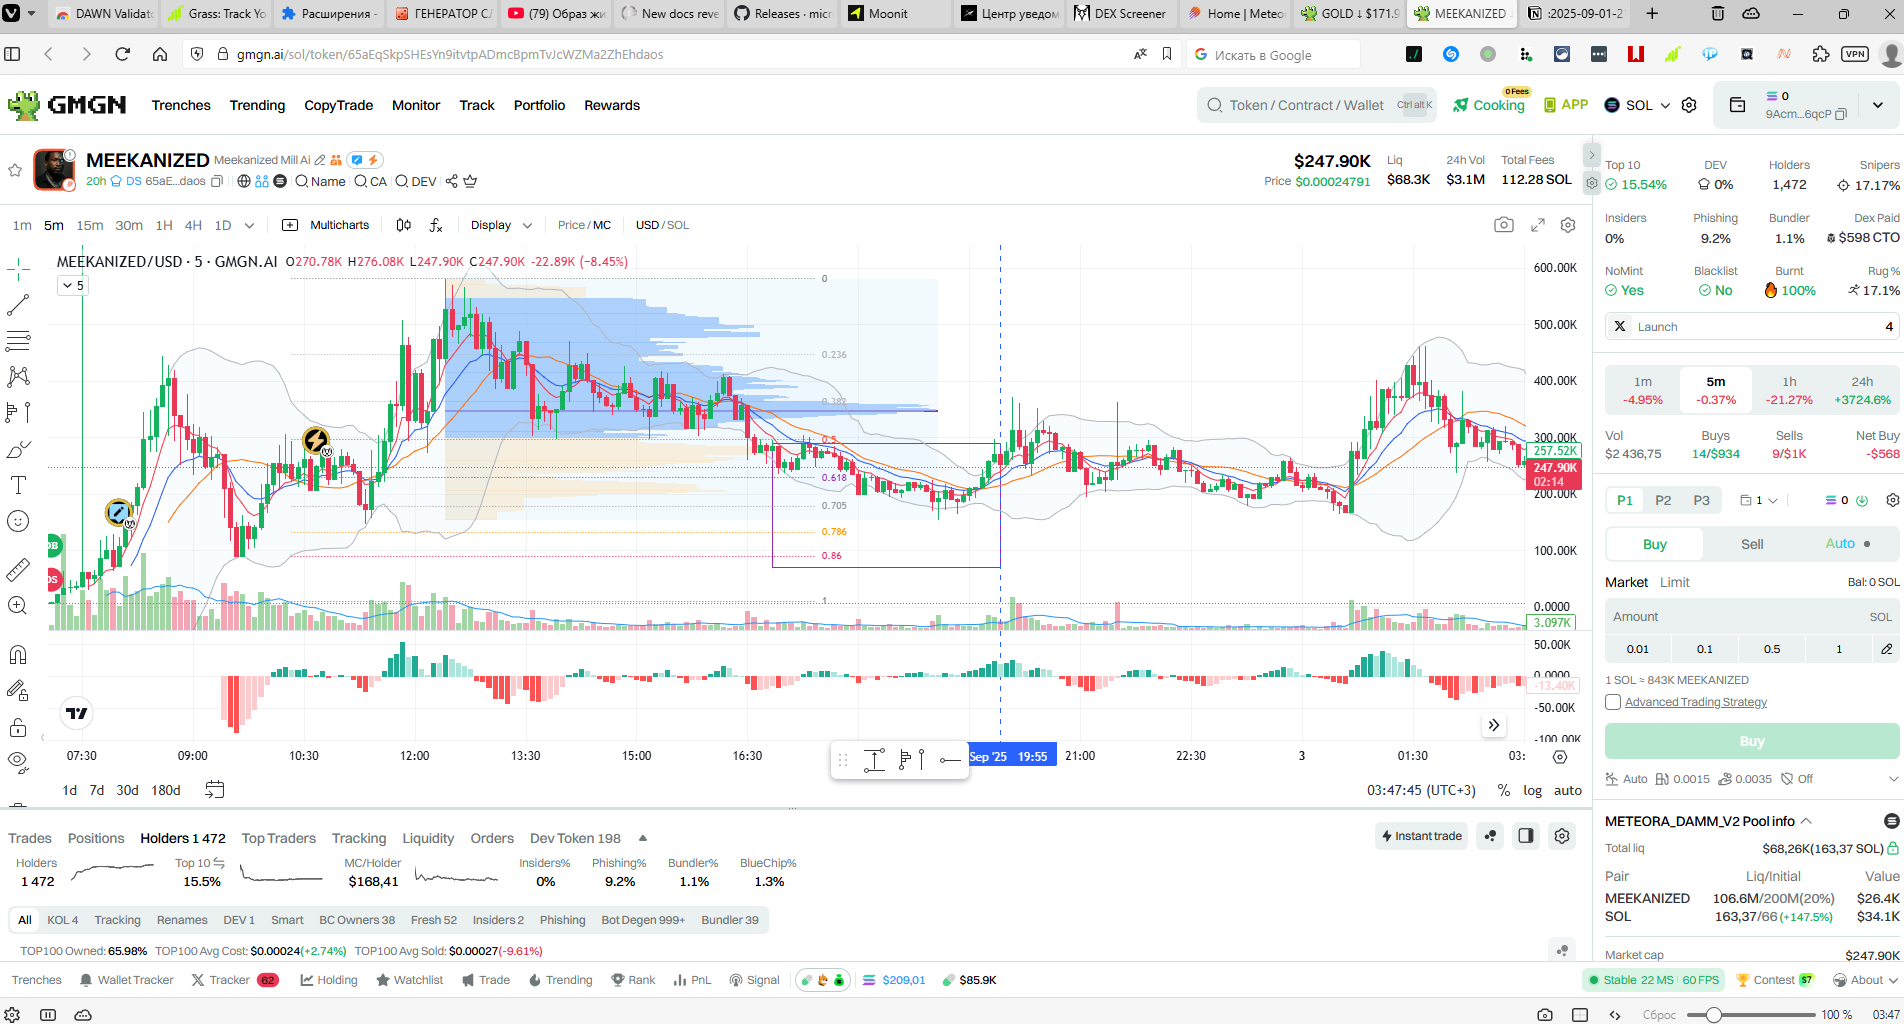1904x1024 pixels.
Task: Toggle percent scale on price axis
Action: 1503,790
